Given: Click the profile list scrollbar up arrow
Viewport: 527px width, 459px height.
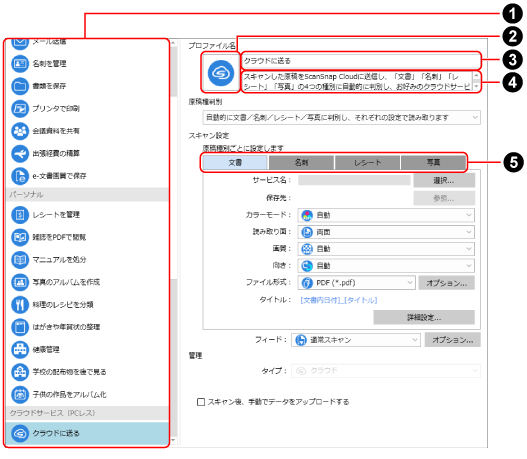Looking at the screenshot, I should pos(173,43).
